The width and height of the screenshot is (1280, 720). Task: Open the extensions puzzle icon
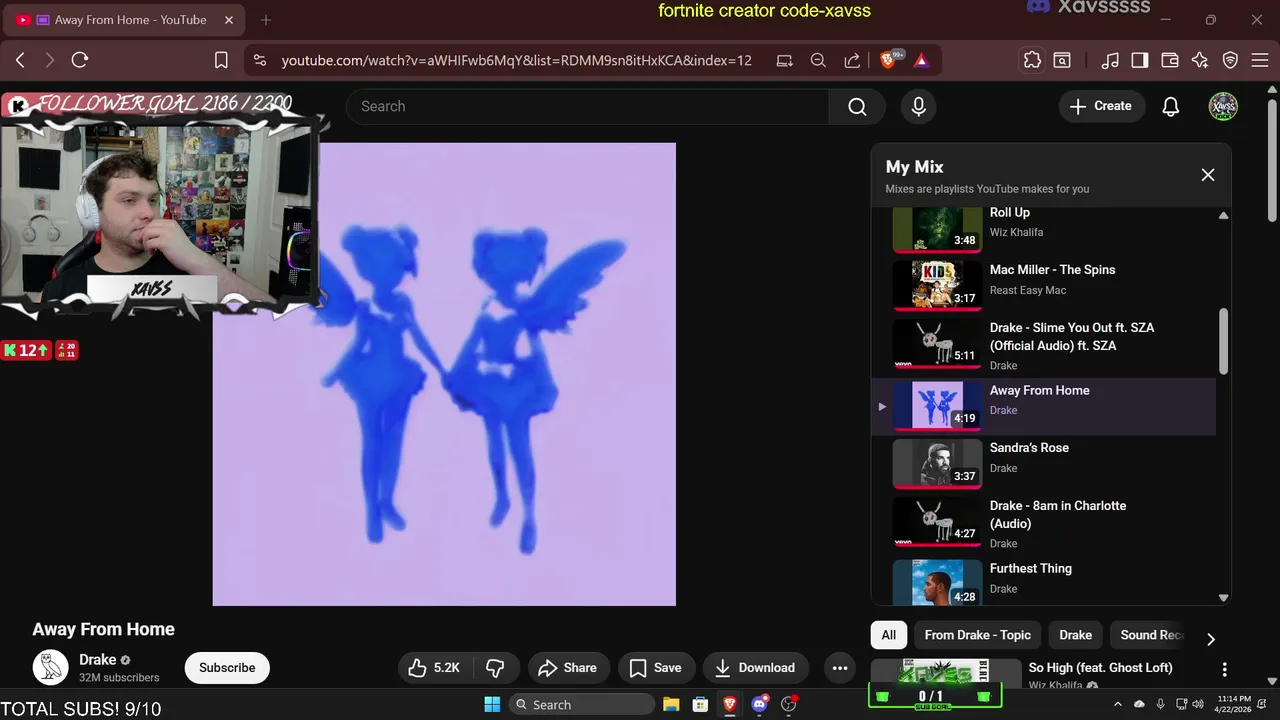1032,60
